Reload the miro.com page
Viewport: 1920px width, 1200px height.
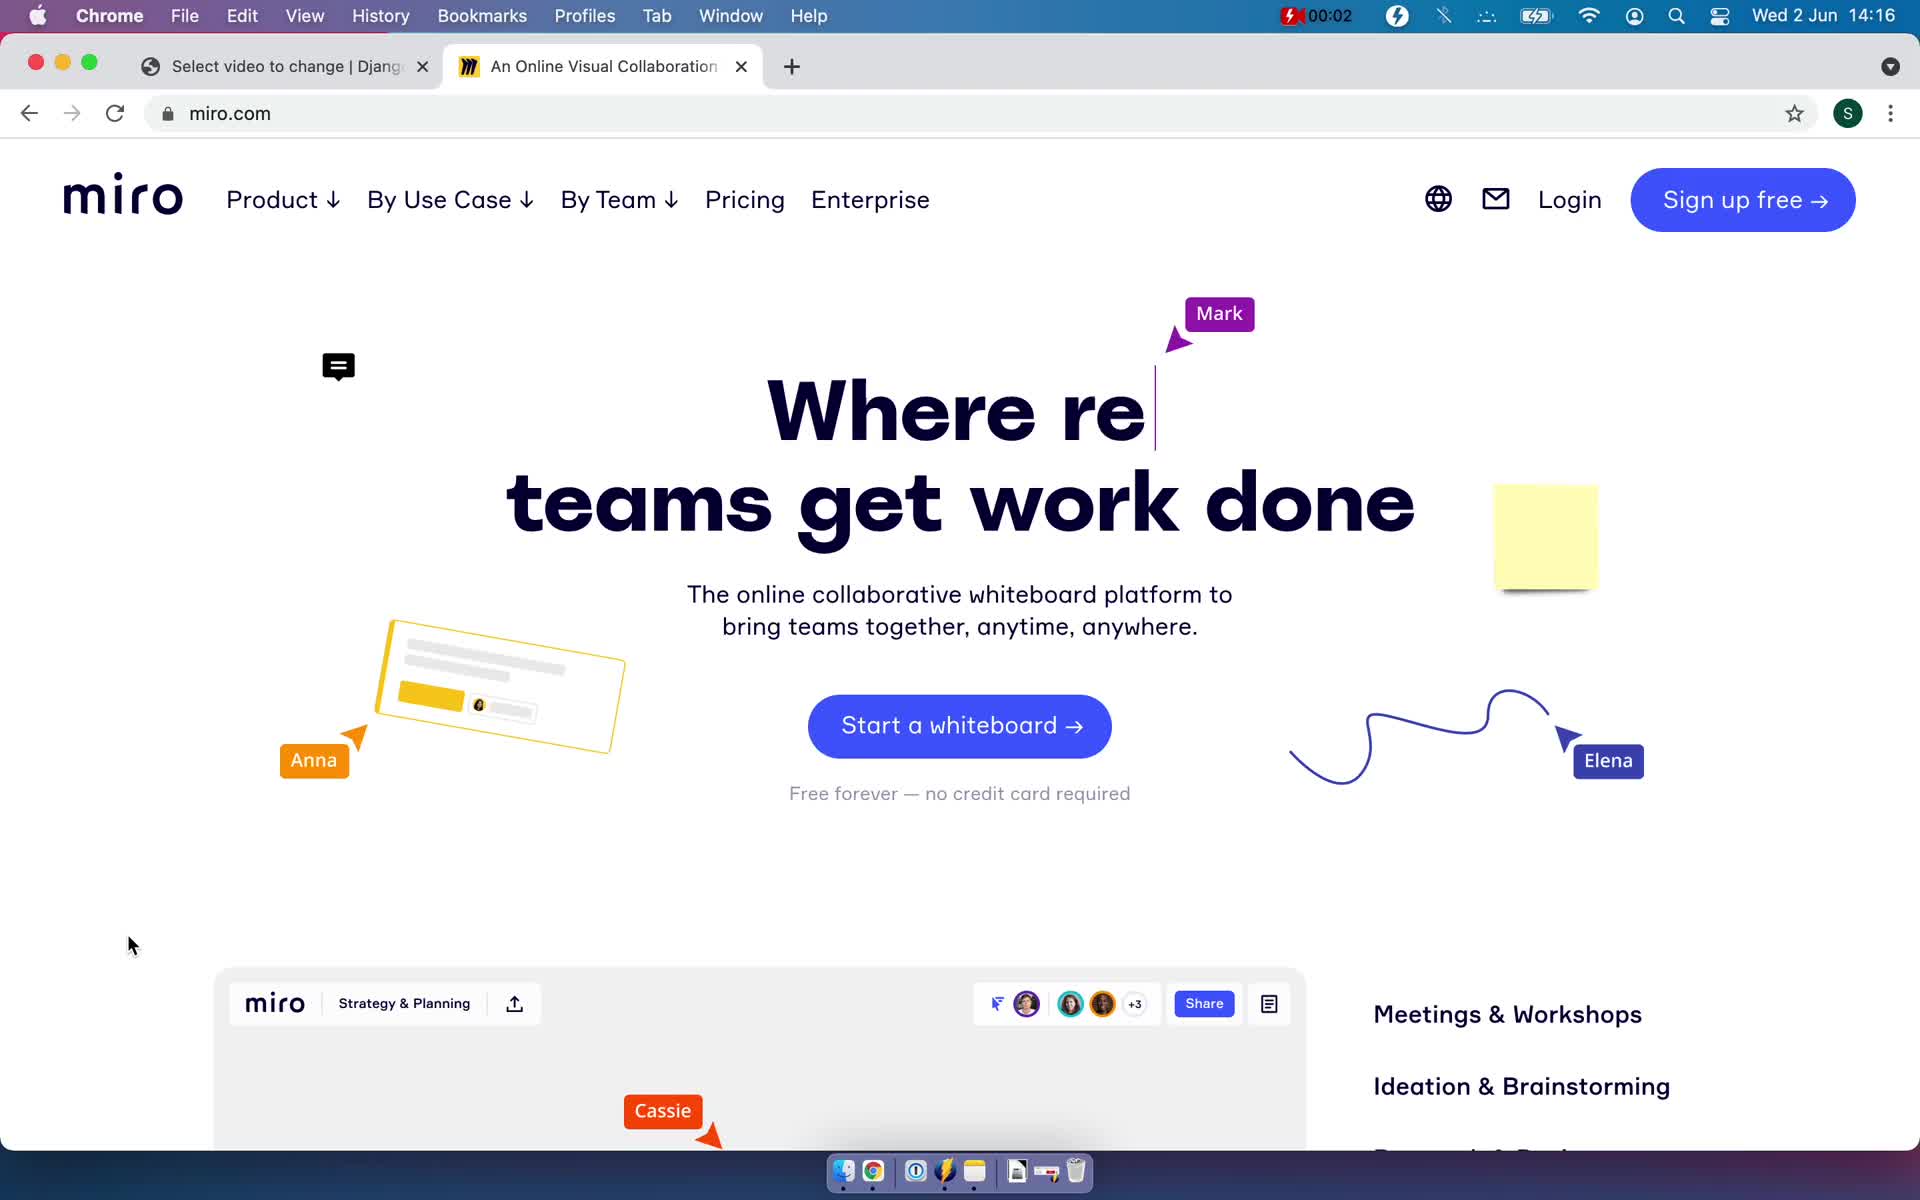tap(115, 114)
